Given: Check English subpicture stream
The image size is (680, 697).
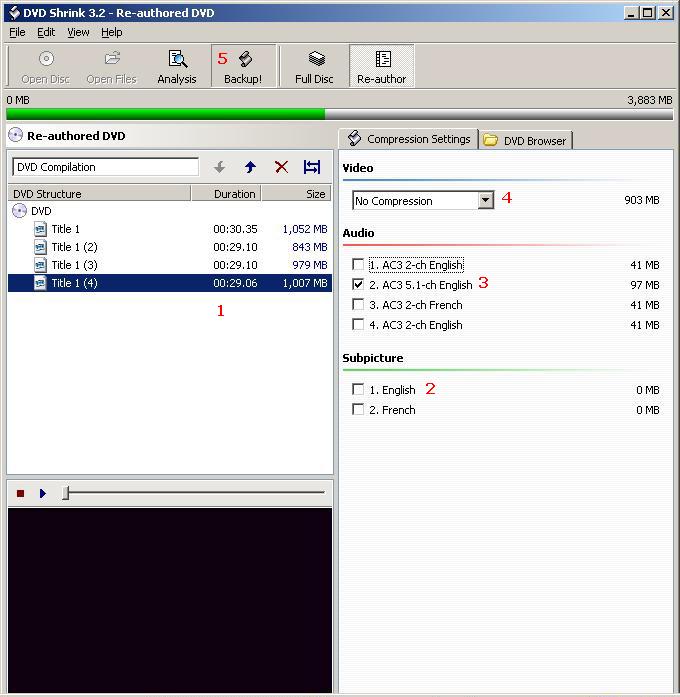Looking at the screenshot, I should pos(358,389).
